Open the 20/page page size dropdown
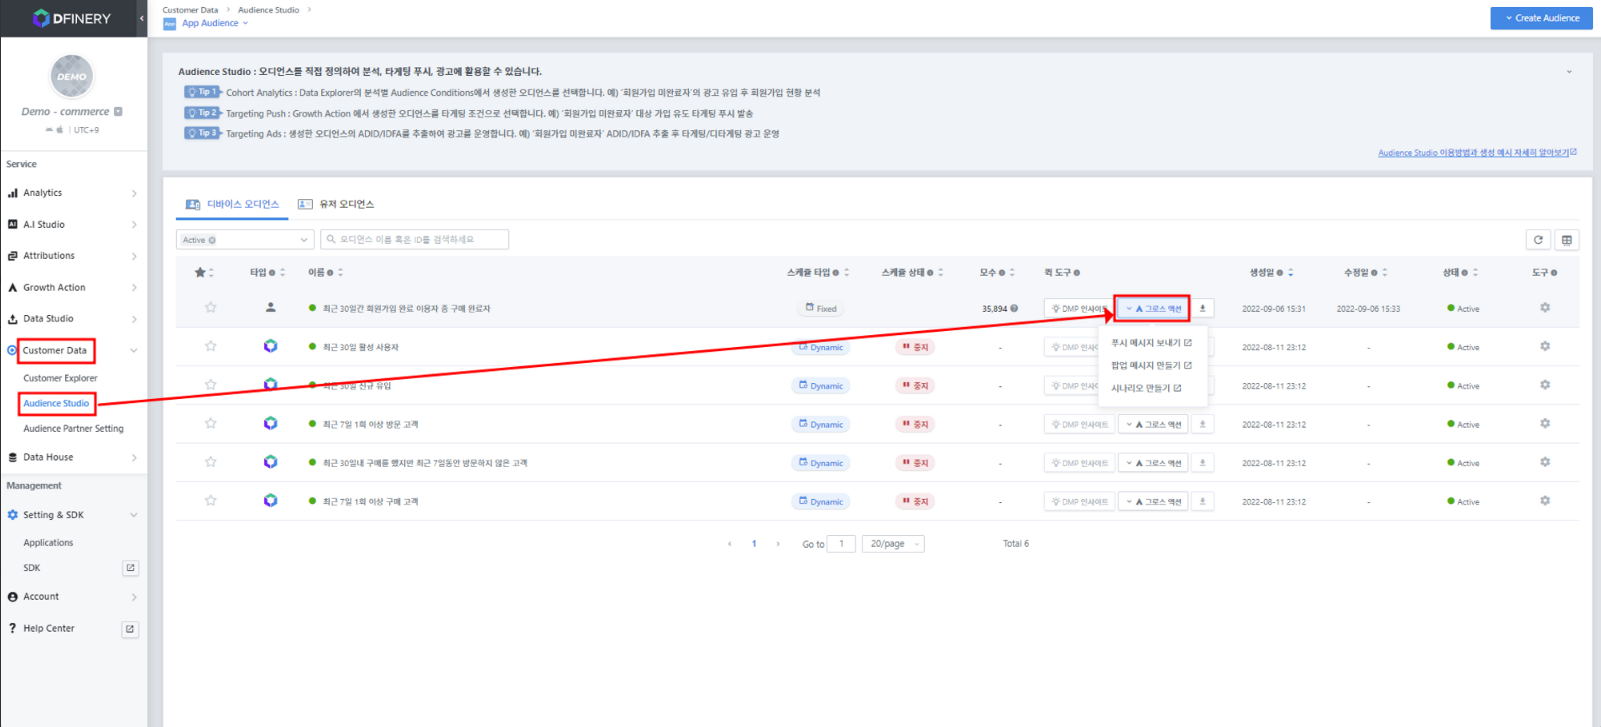 [892, 544]
